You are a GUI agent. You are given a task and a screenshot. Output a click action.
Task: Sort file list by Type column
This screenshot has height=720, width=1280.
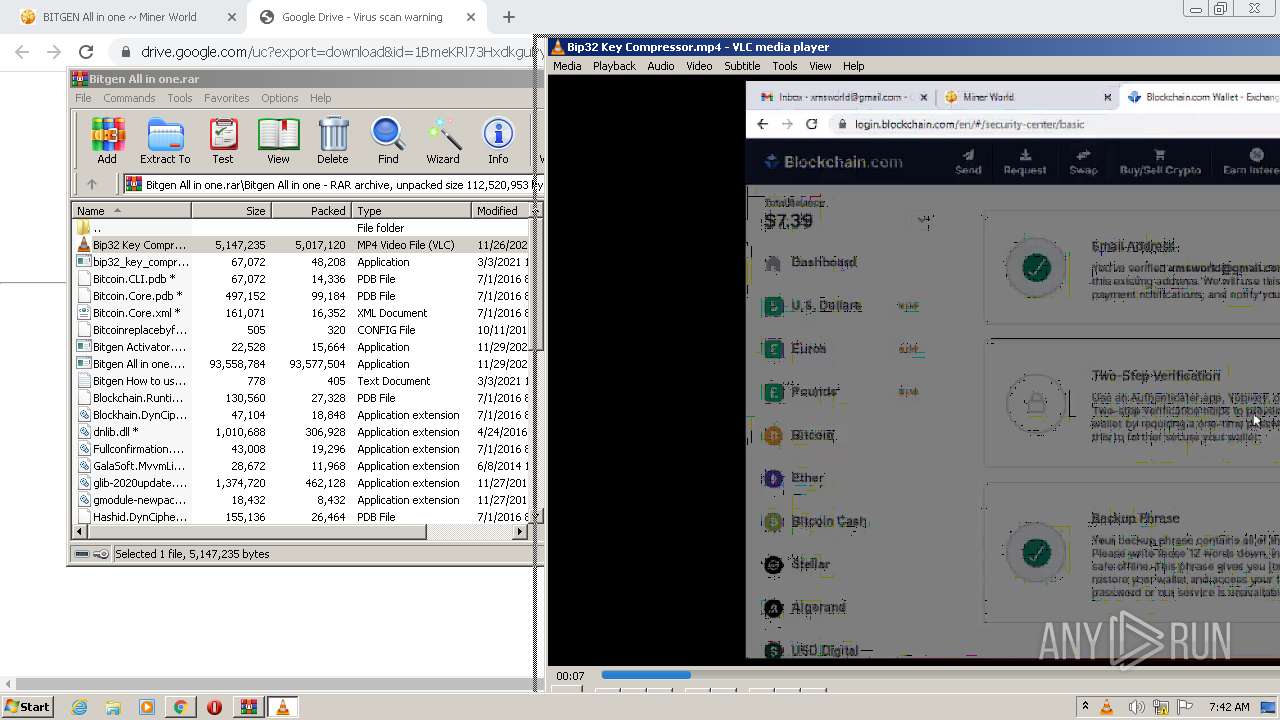(411, 211)
